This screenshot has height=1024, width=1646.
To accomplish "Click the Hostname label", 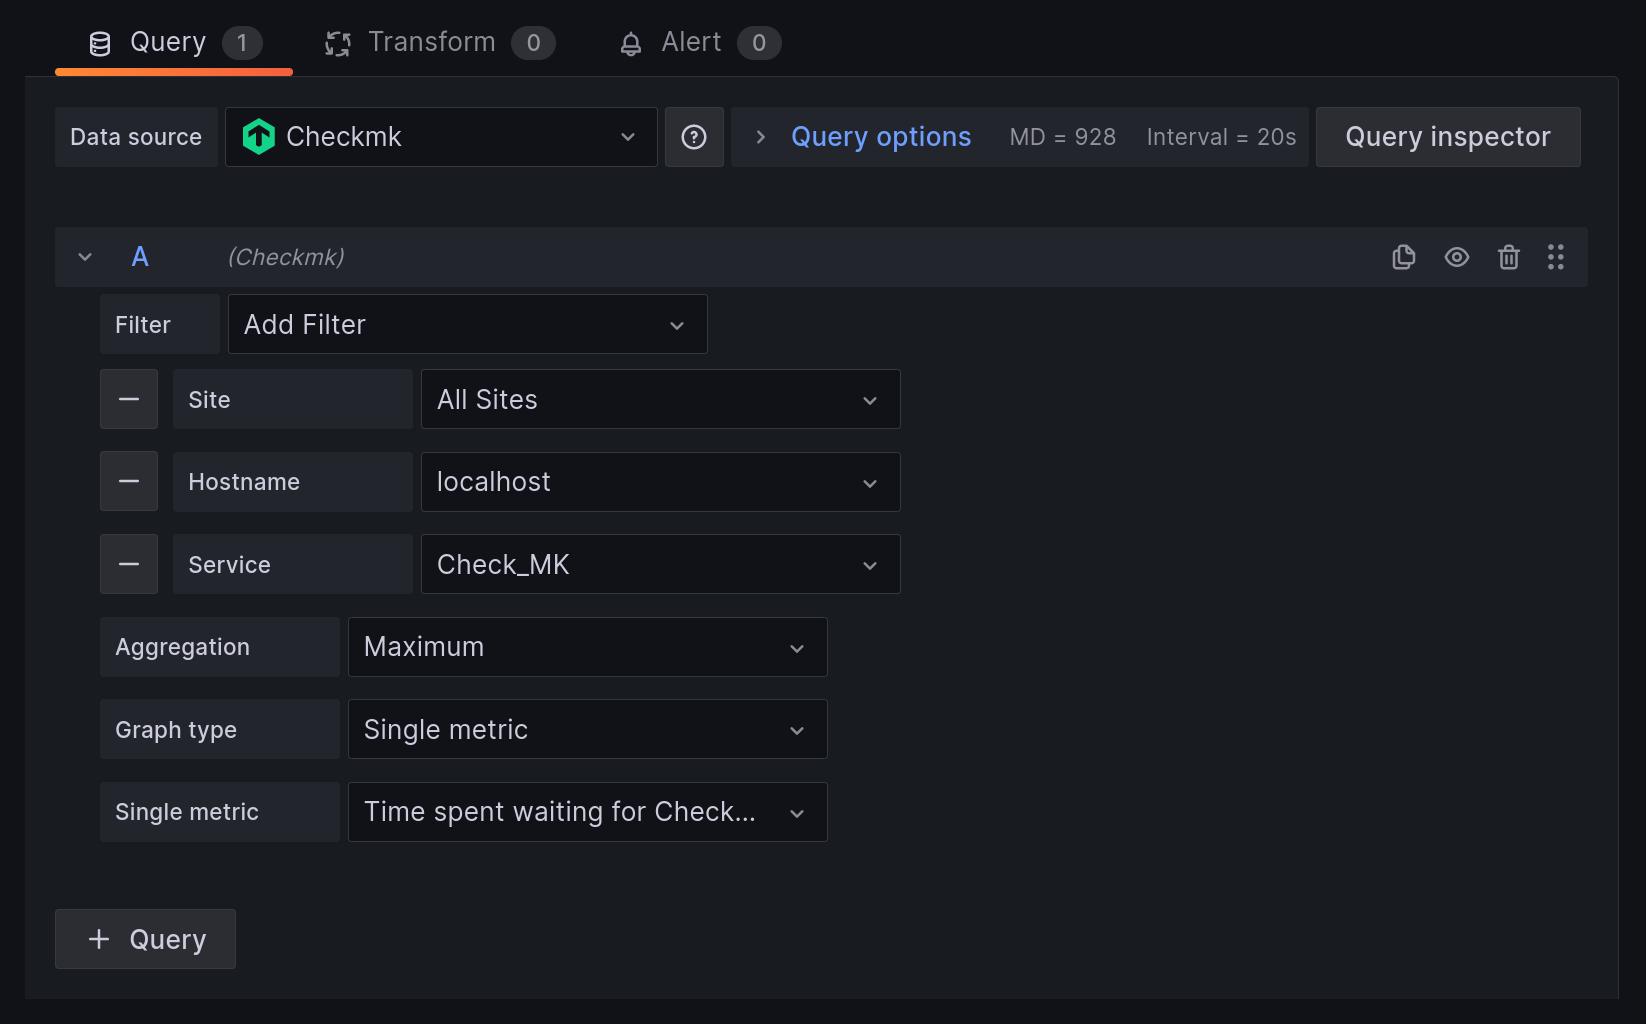I will (x=293, y=482).
